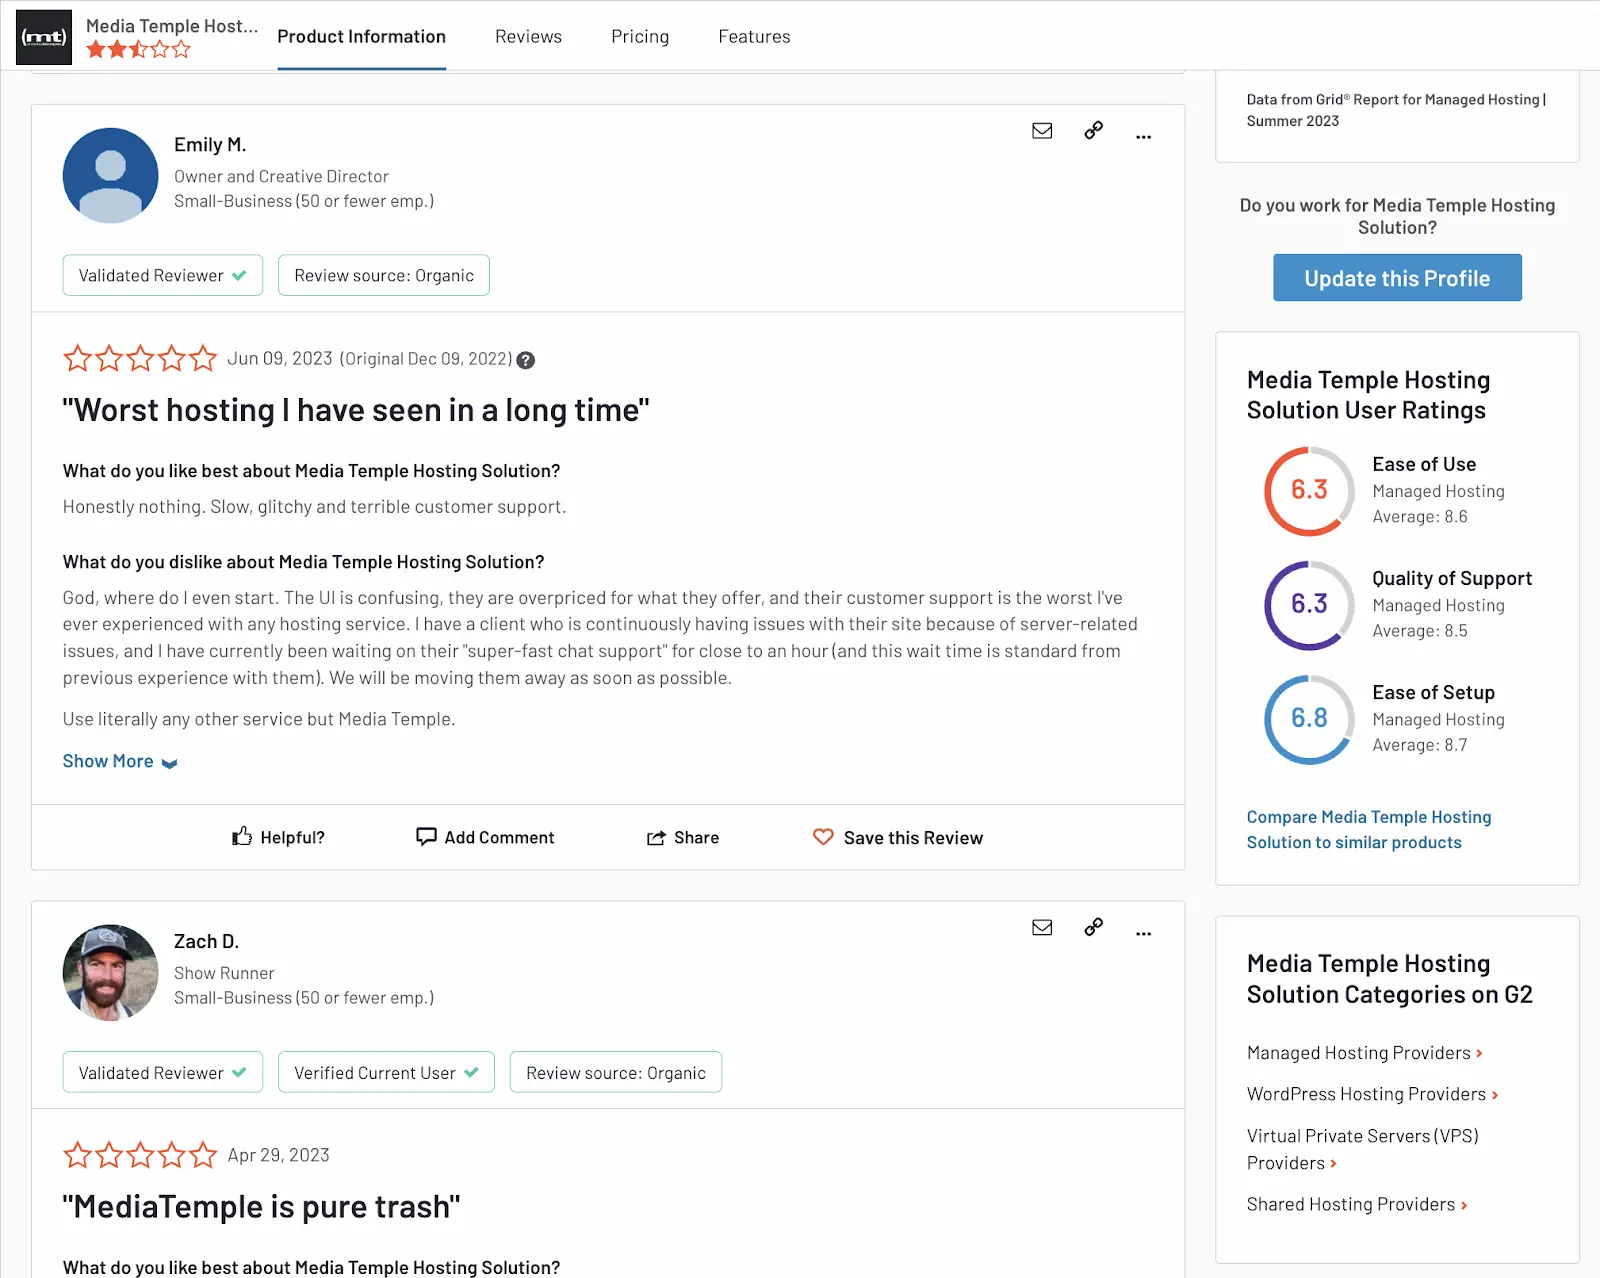This screenshot has height=1278, width=1600.
Task: Click Zach D.'s Review source: Organic badge
Action: (616, 1072)
